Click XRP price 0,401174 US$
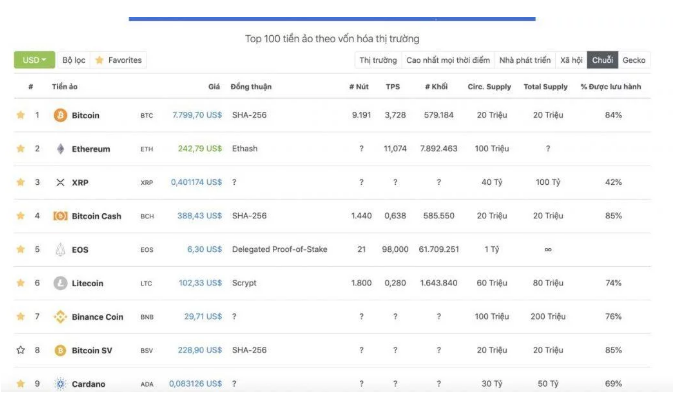This screenshot has height=406, width=689. point(196,182)
